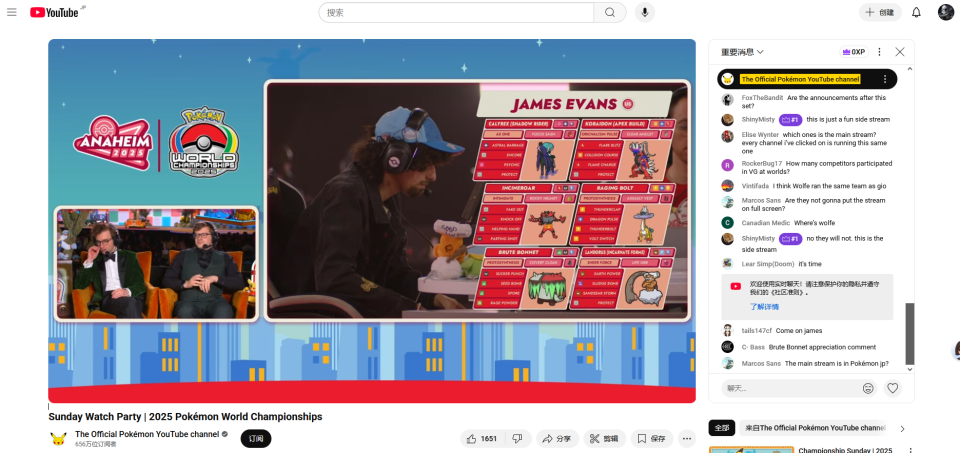This screenshot has width=960, height=453.
Task: Click the magnifier search button
Action: (609, 12)
